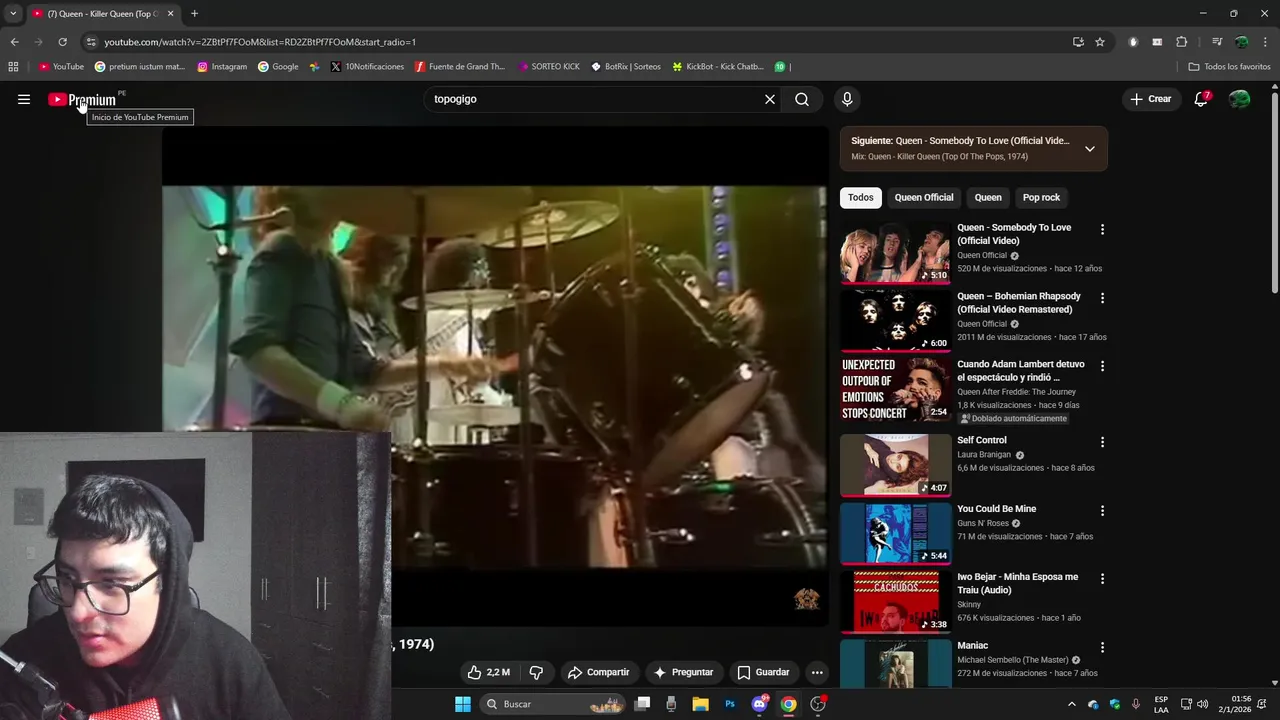Run search with magnifying glass button
The image size is (1280, 720).
click(x=802, y=99)
